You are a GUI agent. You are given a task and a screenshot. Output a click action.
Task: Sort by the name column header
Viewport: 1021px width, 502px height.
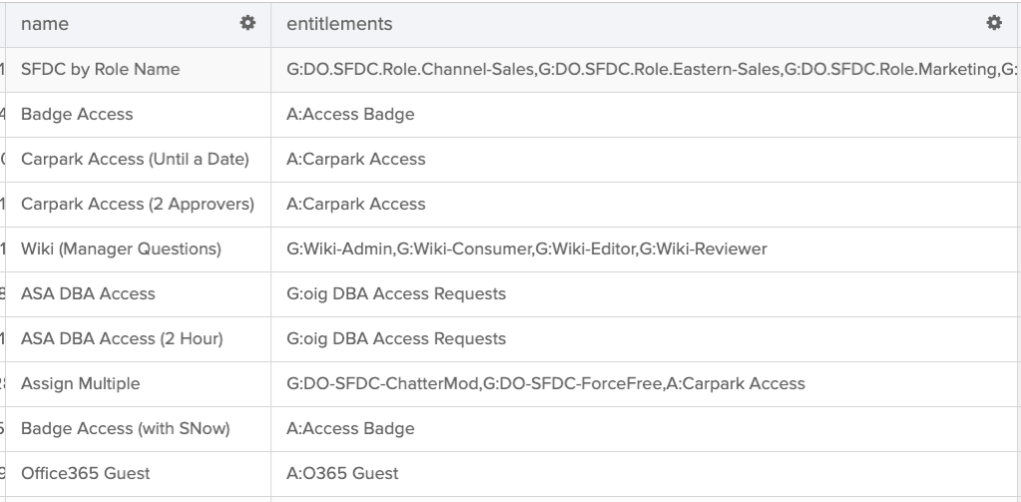point(45,23)
